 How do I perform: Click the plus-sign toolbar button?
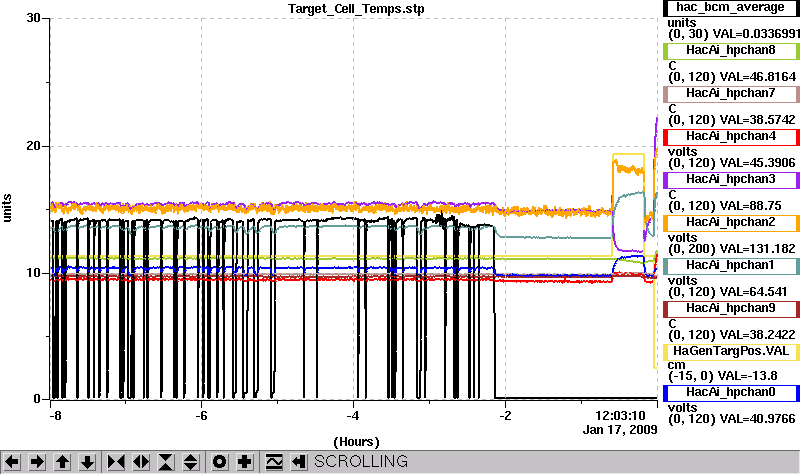click(245, 462)
